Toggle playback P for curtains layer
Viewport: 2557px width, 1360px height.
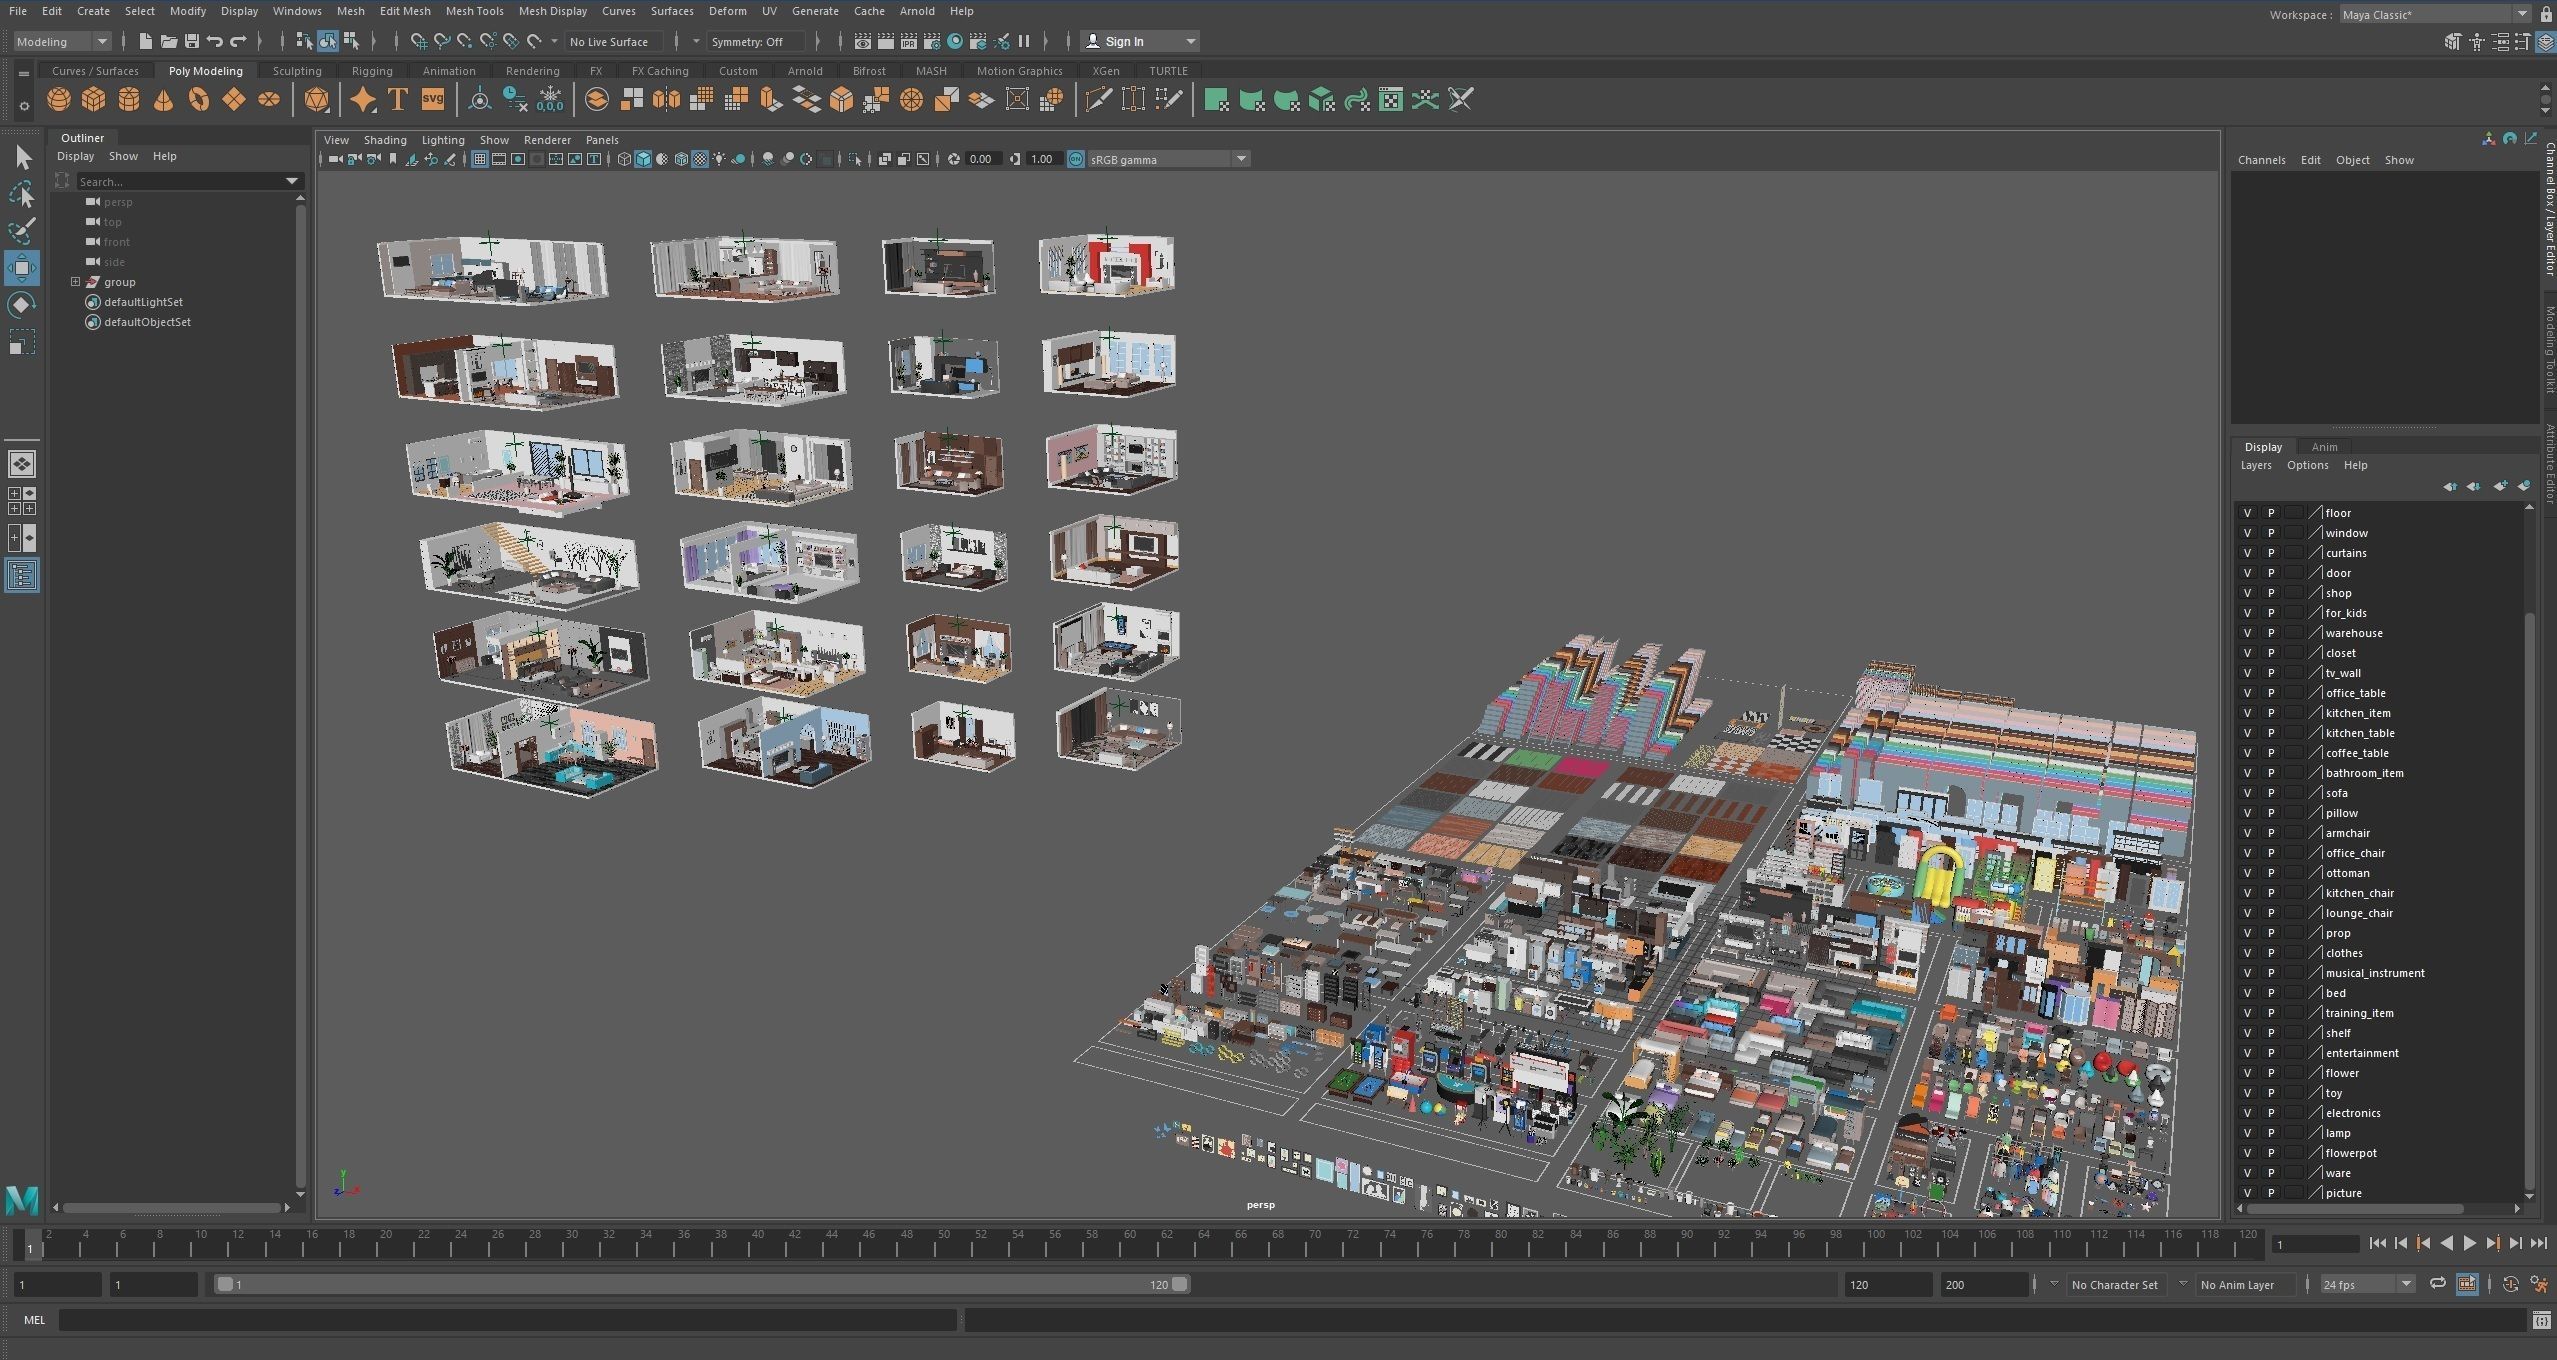[x=2270, y=553]
